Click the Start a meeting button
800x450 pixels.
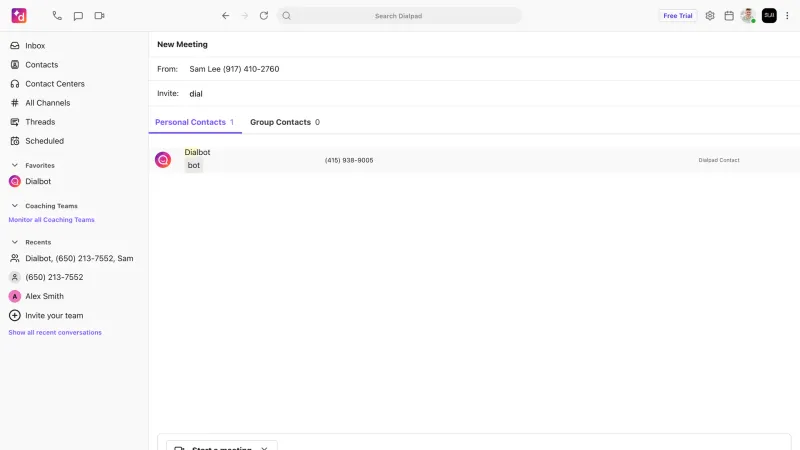click(x=221, y=447)
